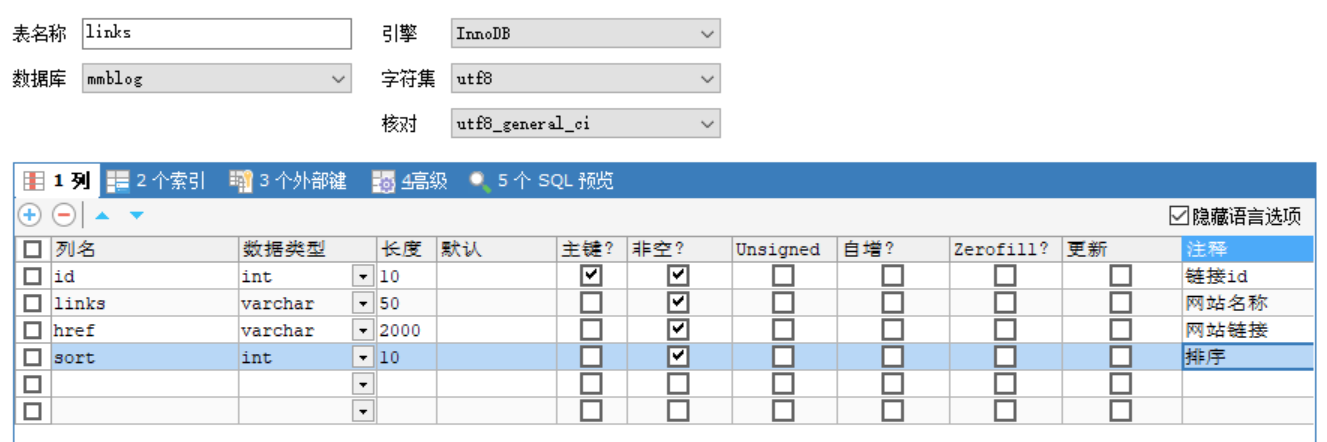
Task: Click the advanced tab gear icon
Action: [384, 181]
